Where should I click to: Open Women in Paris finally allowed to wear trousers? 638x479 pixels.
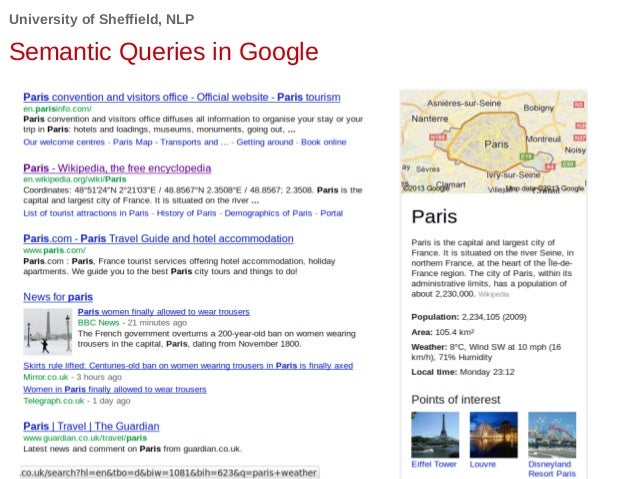(x=115, y=389)
